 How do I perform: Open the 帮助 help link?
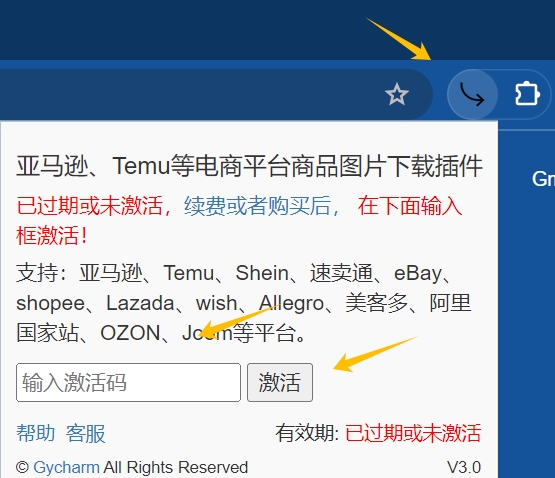tap(36, 433)
